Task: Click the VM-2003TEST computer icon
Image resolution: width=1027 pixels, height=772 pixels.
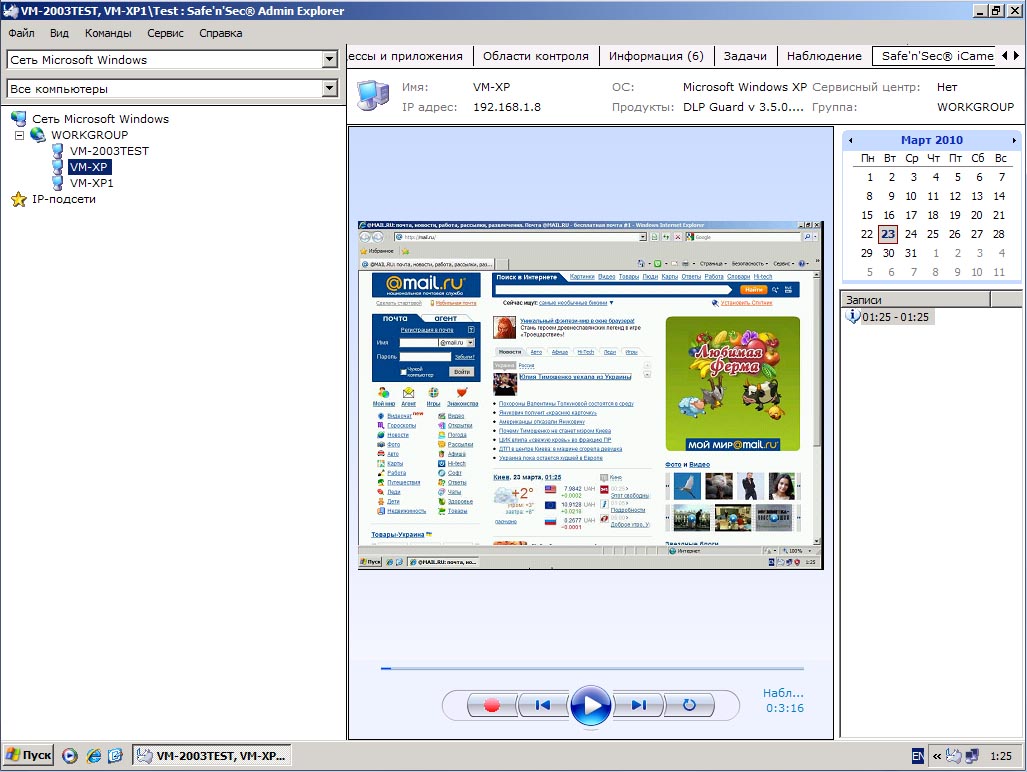Action: pyautogui.click(x=58, y=151)
